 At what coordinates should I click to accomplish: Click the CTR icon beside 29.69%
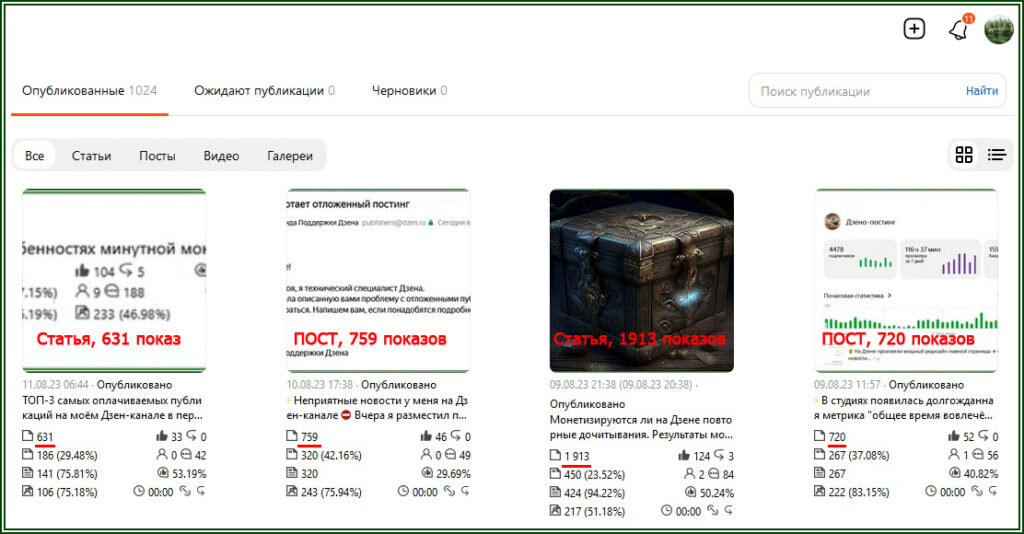tap(427, 473)
